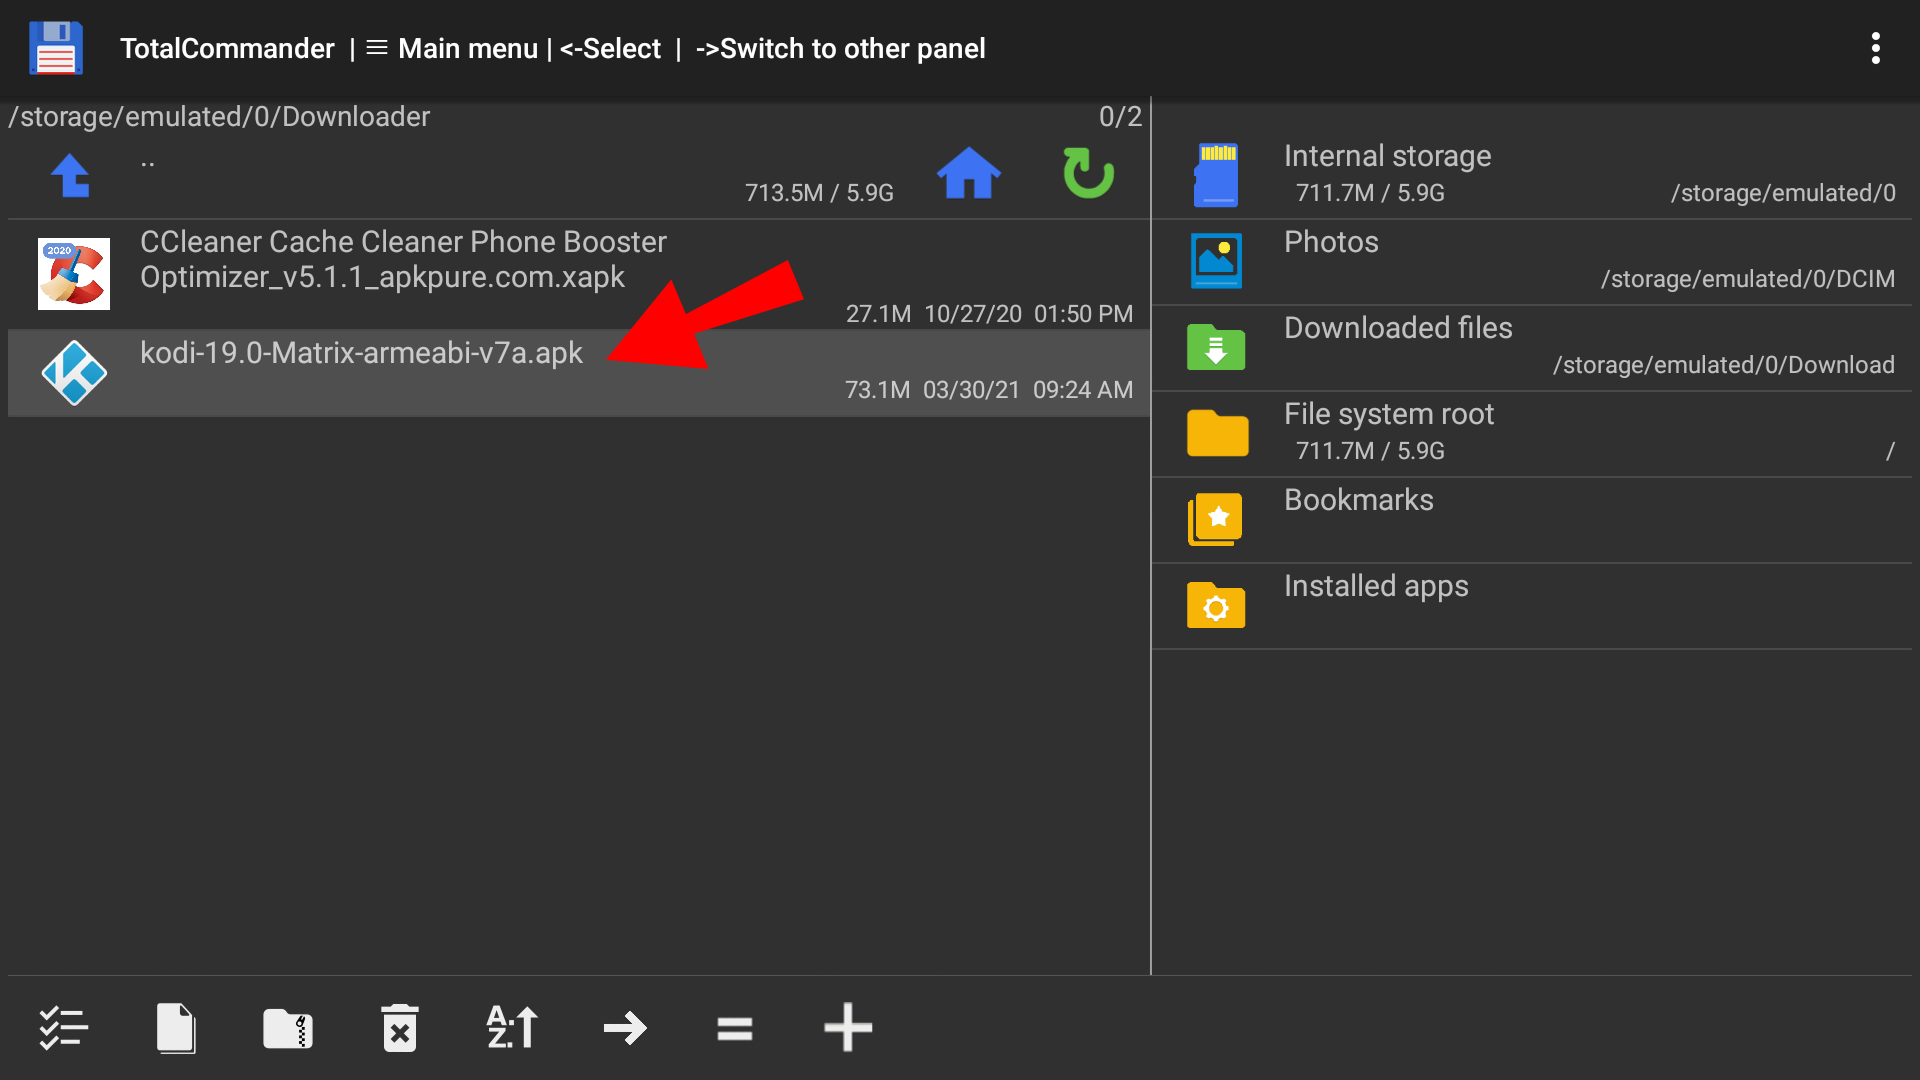1920x1080 pixels.
Task: Open the select/unselect files checklist icon
Action: tap(64, 1028)
